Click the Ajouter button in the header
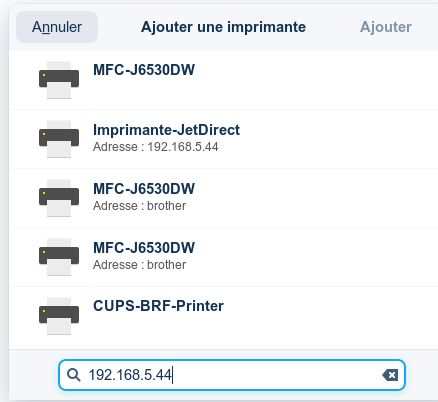Screen dimensions: 438x402 (386, 27)
